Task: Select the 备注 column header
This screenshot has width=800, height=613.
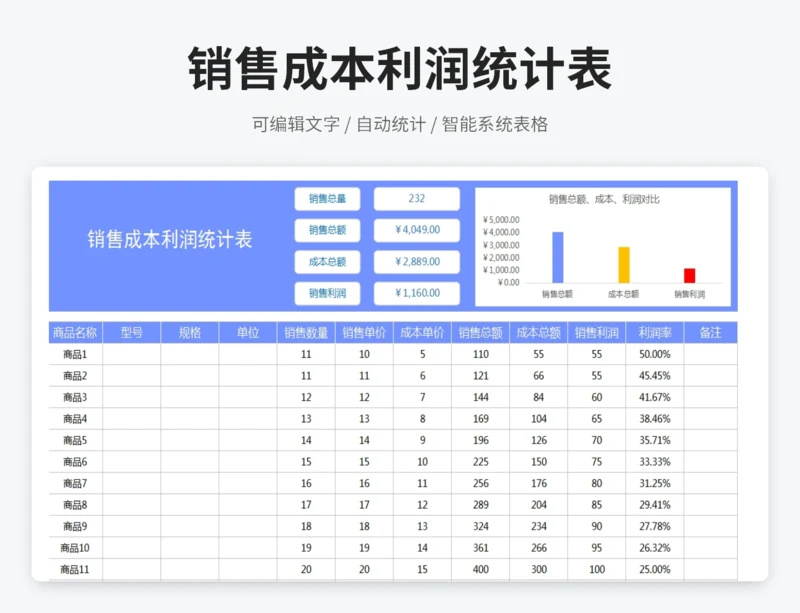Action: pos(711,333)
